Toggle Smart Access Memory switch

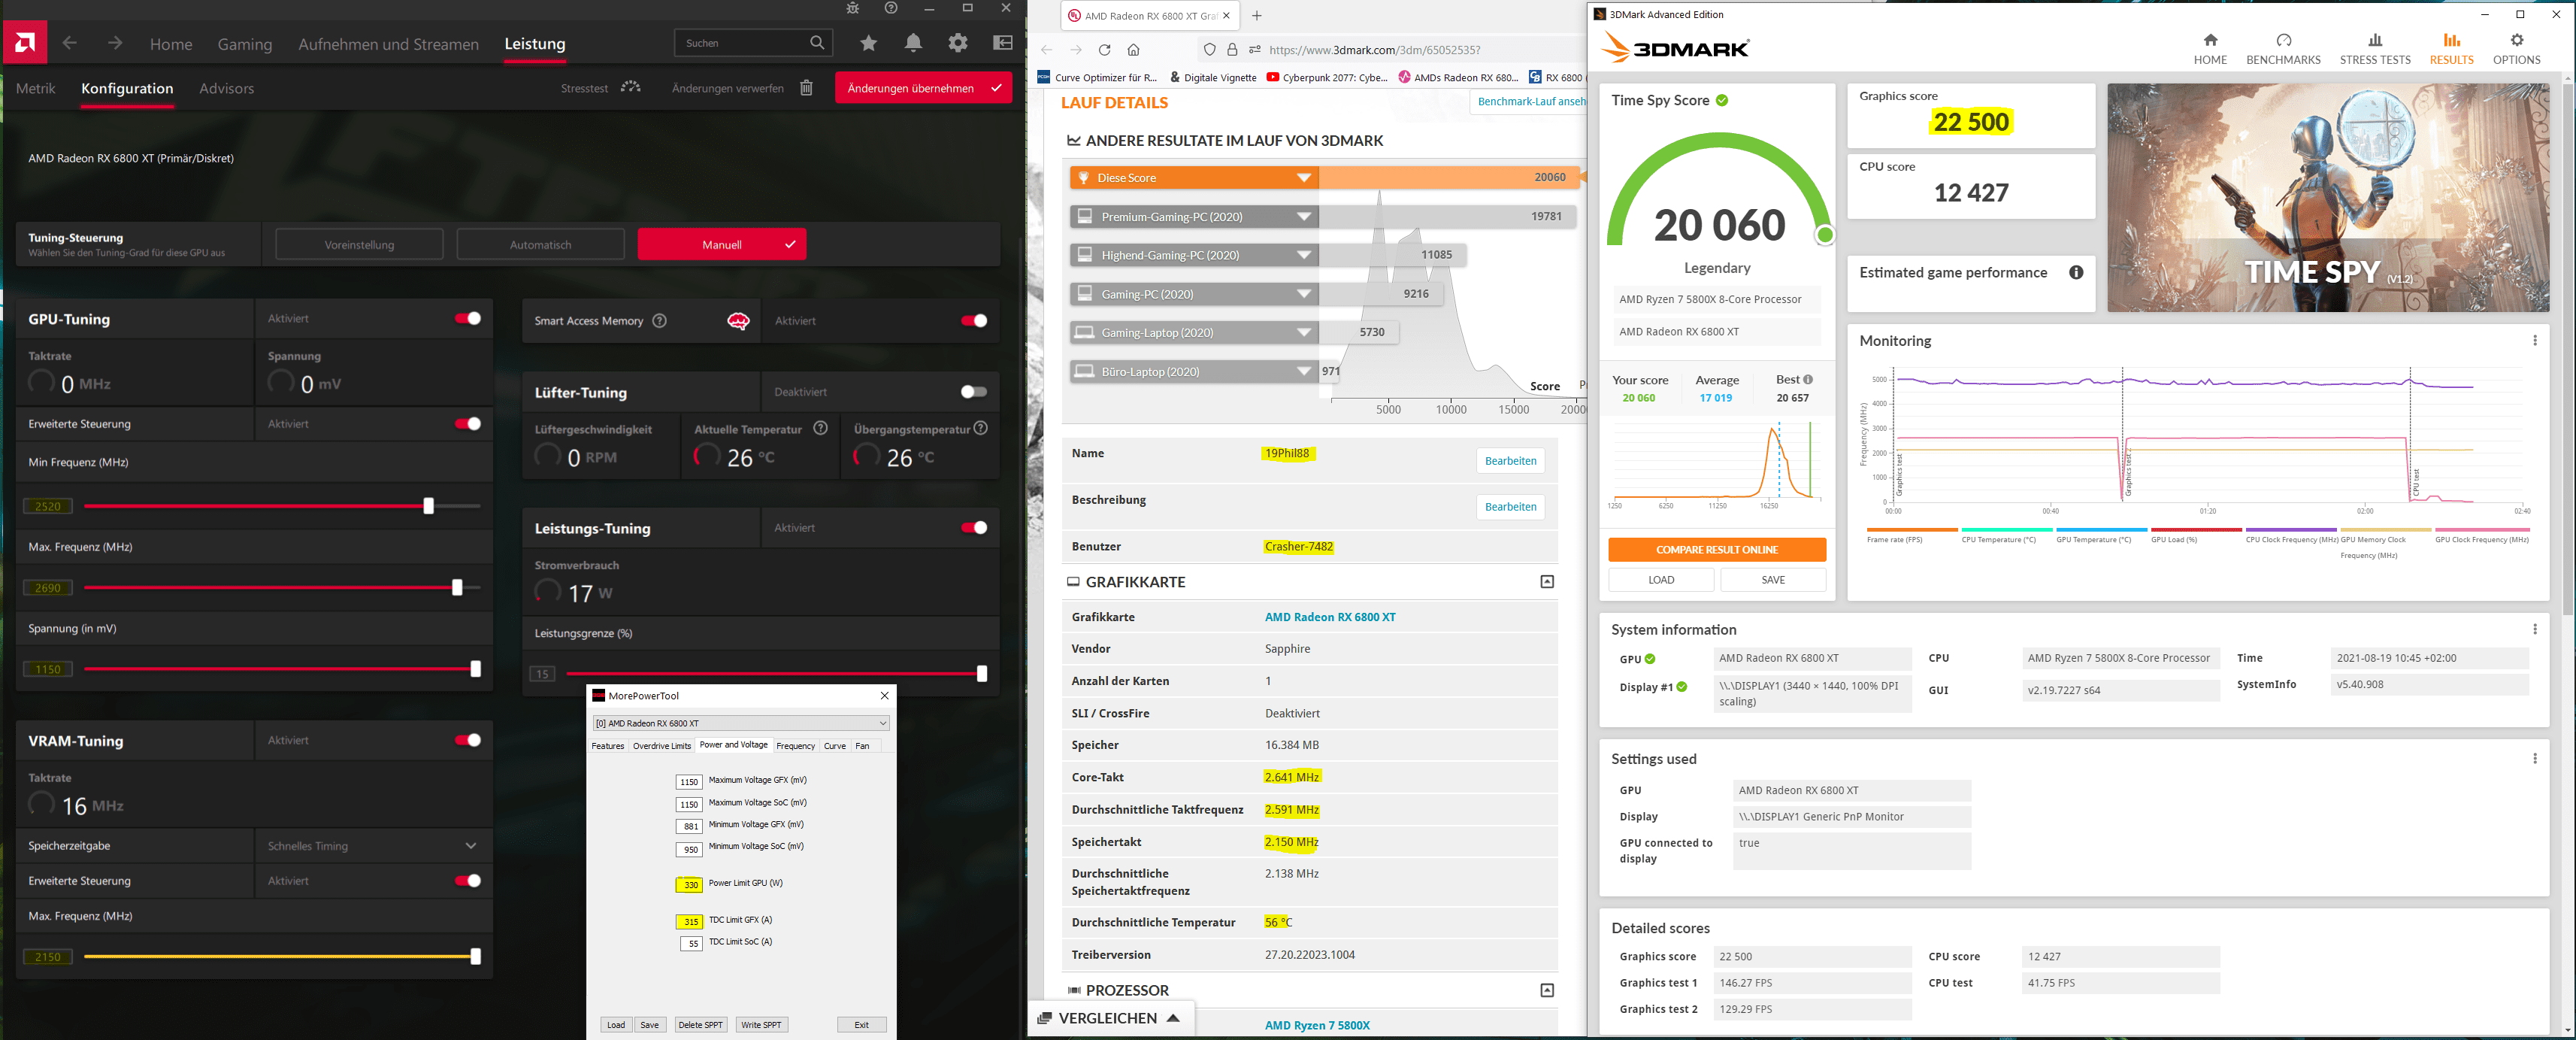pos(974,321)
